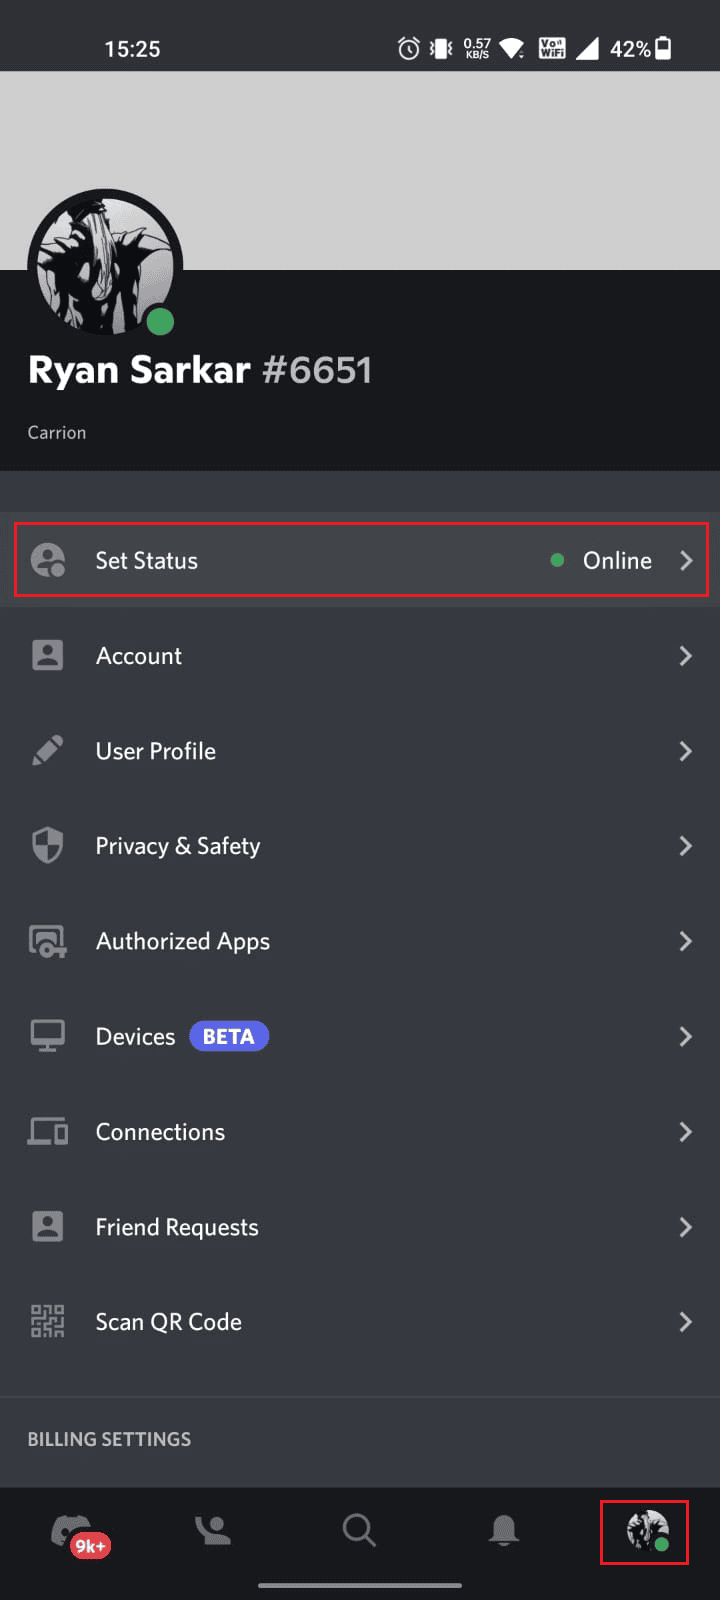This screenshot has width=720, height=1600.
Task: Select the profile avatar tab
Action: pyautogui.click(x=647, y=1530)
